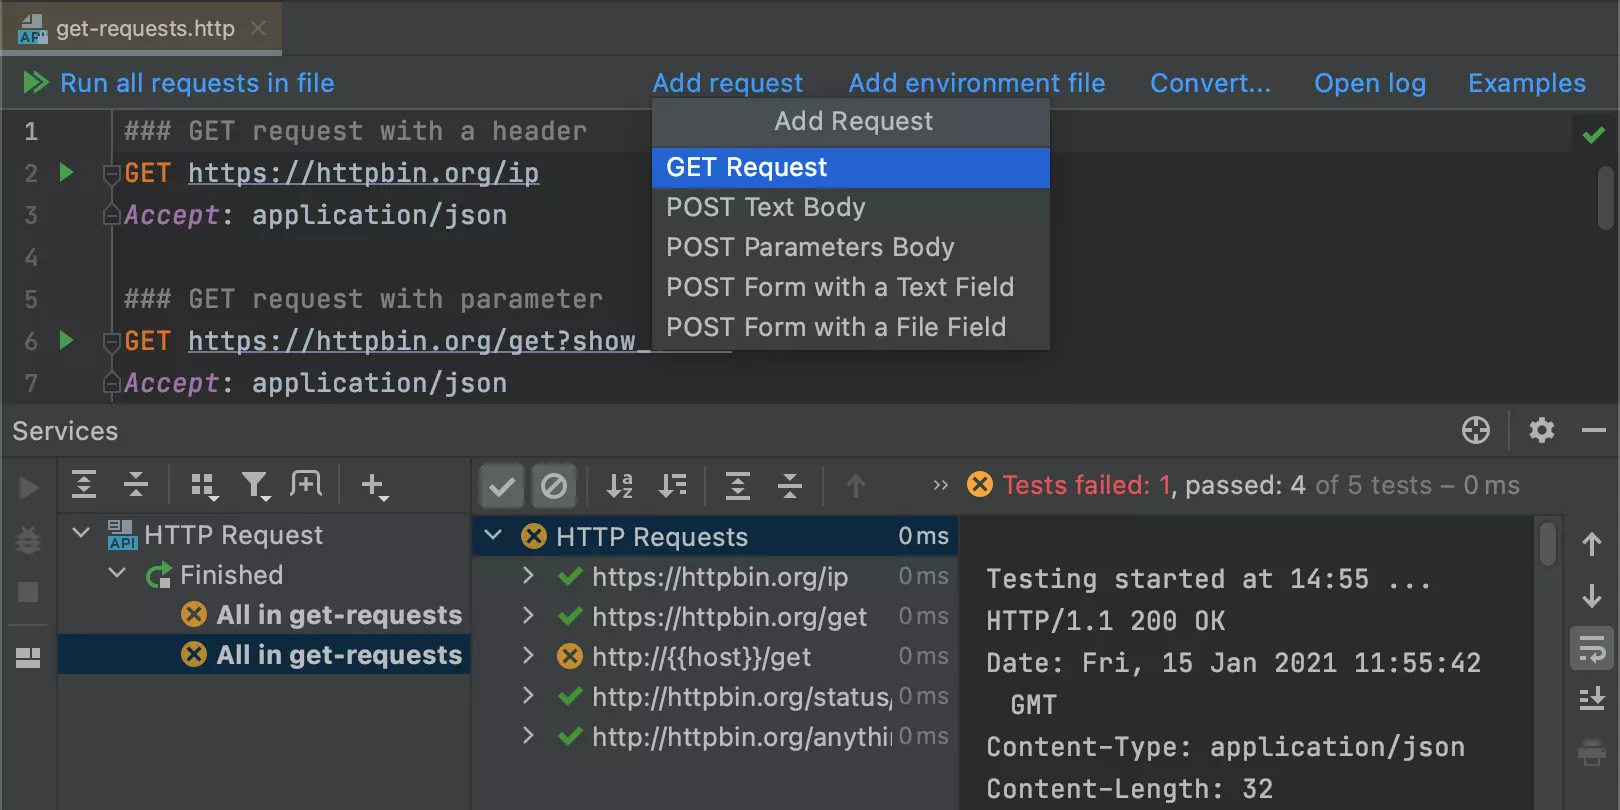The height and width of the screenshot is (810, 1620).
Task: Toggle the Show Ignored tests button
Action: tap(553, 486)
